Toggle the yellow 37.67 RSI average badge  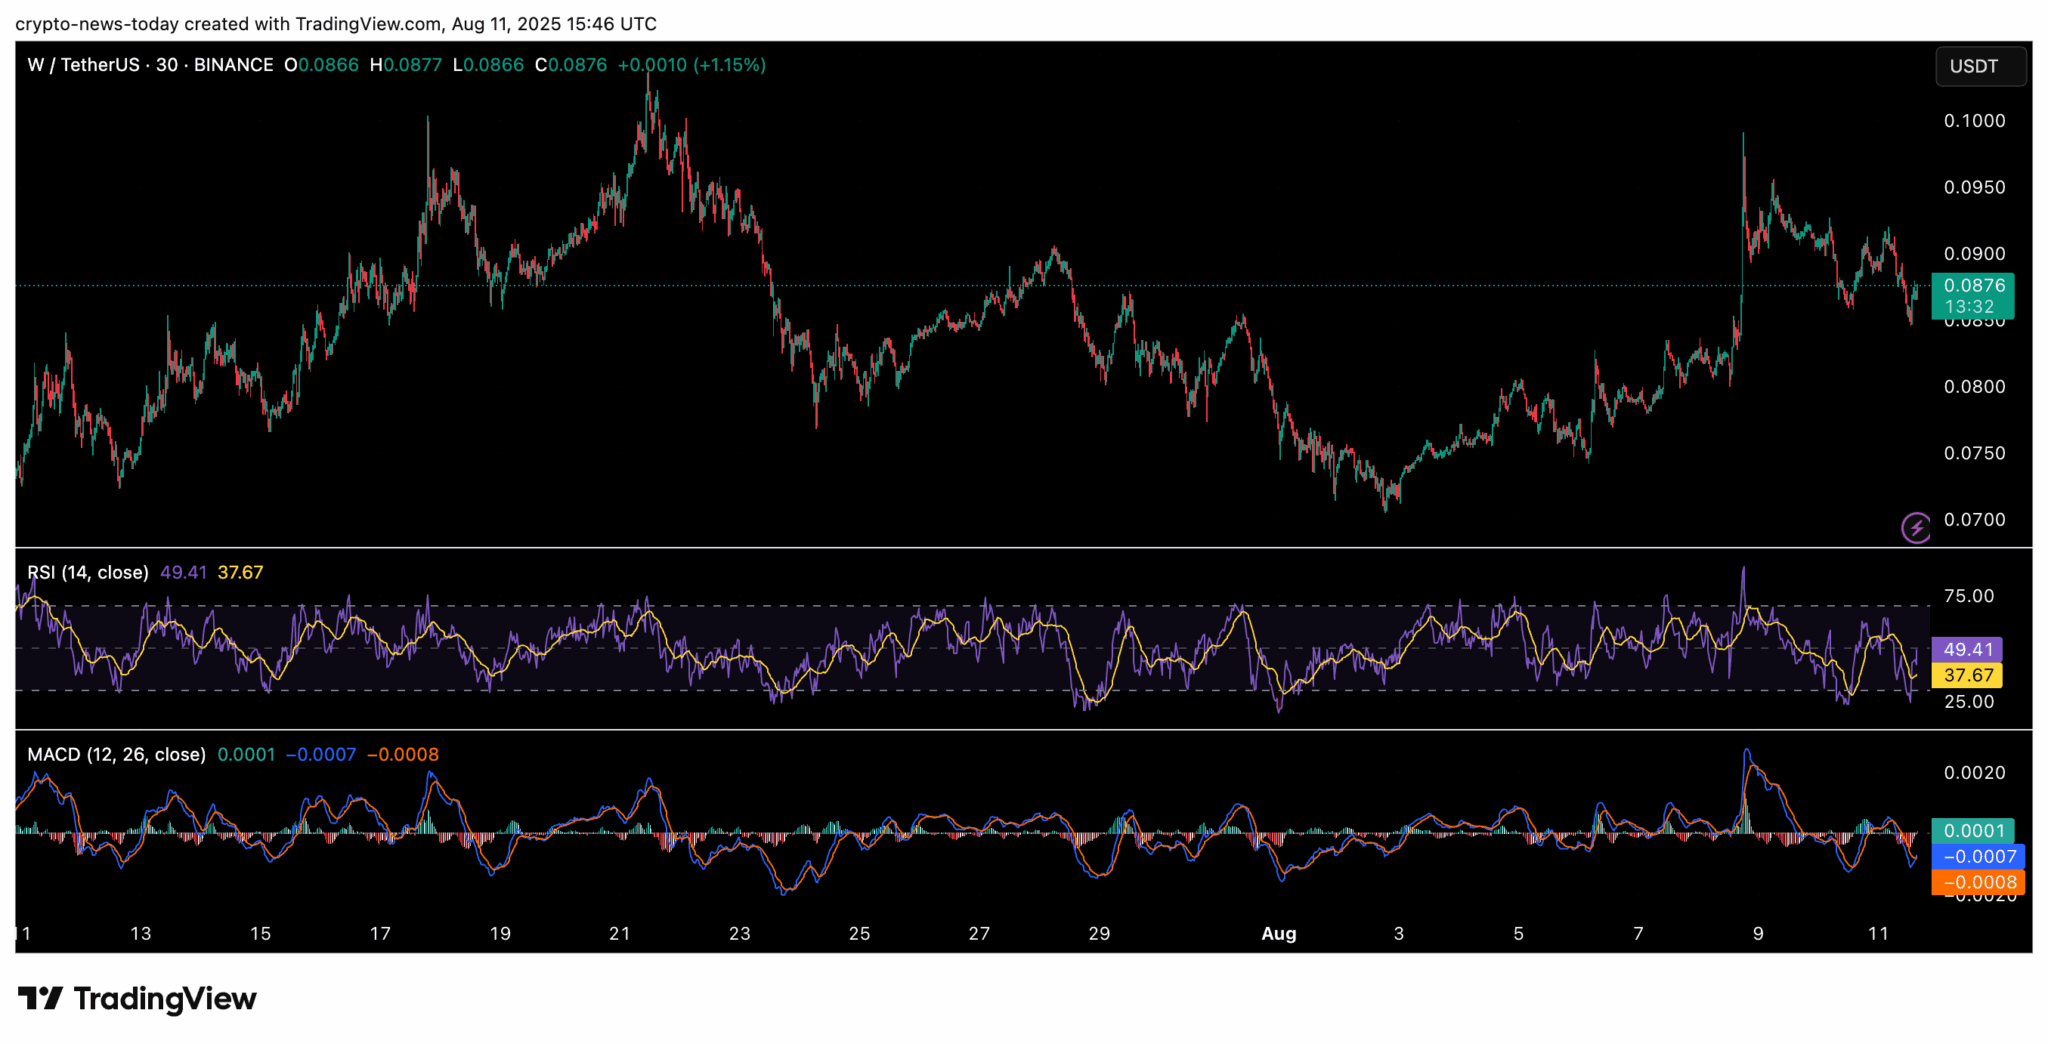point(1969,675)
